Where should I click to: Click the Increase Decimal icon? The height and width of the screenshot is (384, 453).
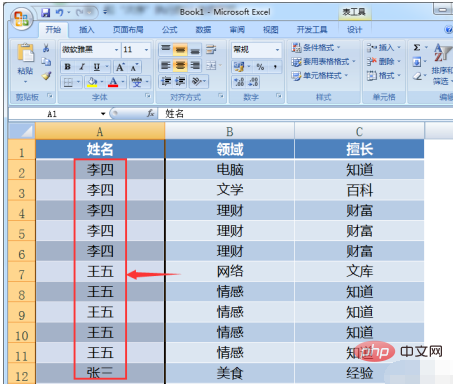(x=239, y=82)
